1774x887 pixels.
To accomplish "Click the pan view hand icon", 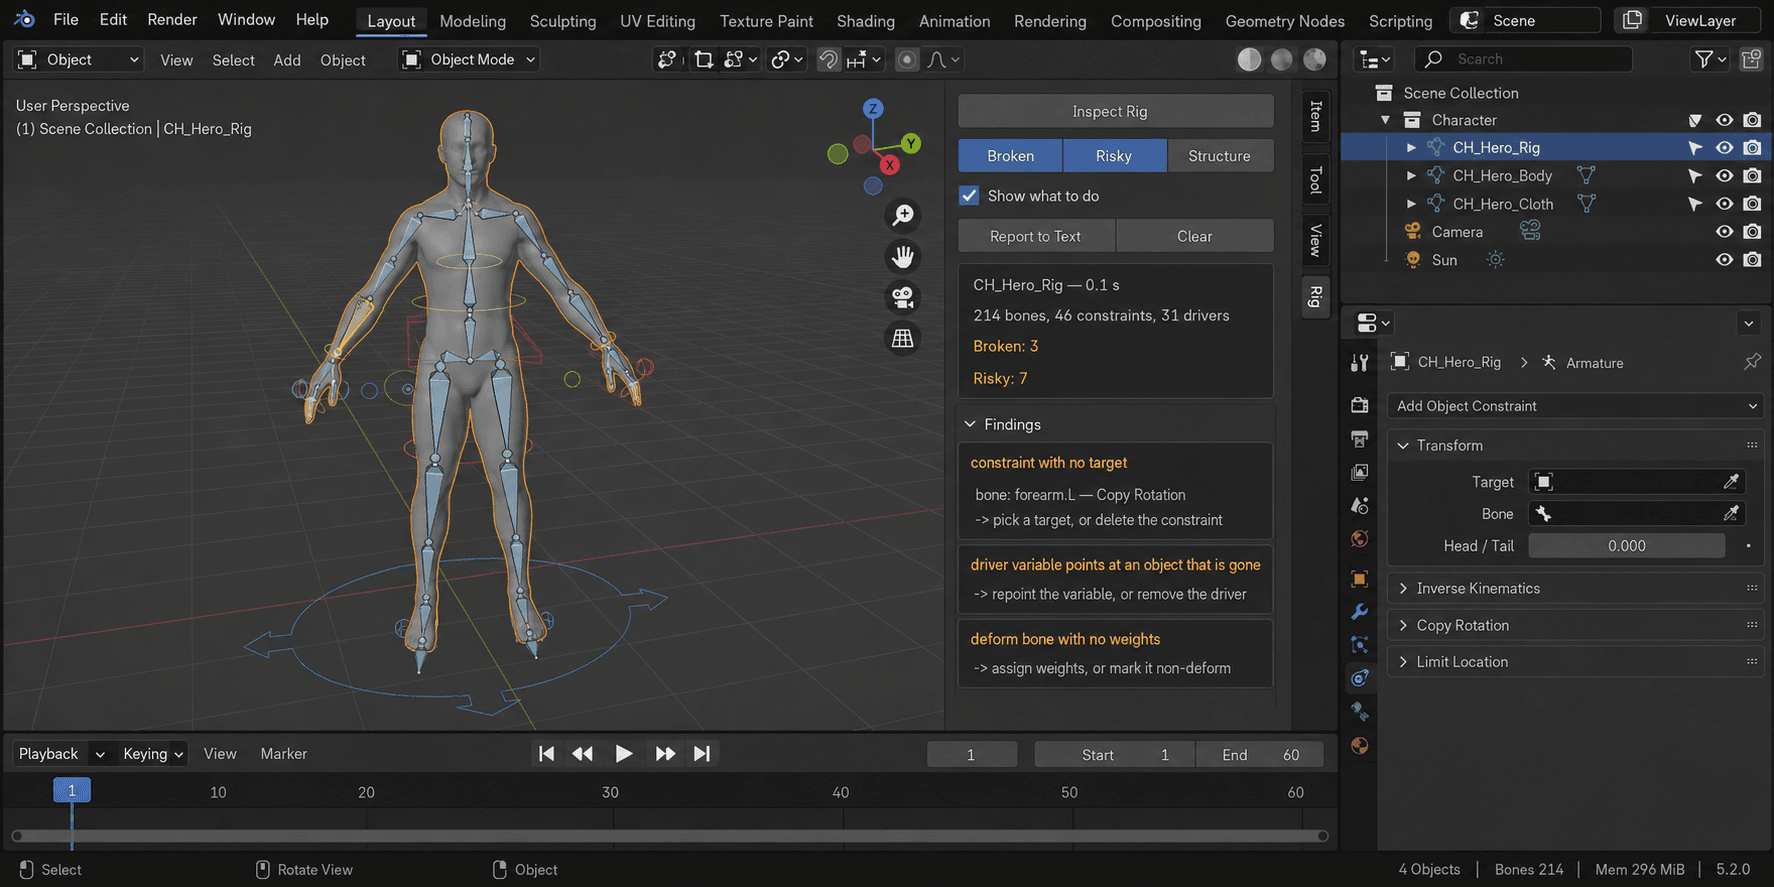I will point(903,257).
